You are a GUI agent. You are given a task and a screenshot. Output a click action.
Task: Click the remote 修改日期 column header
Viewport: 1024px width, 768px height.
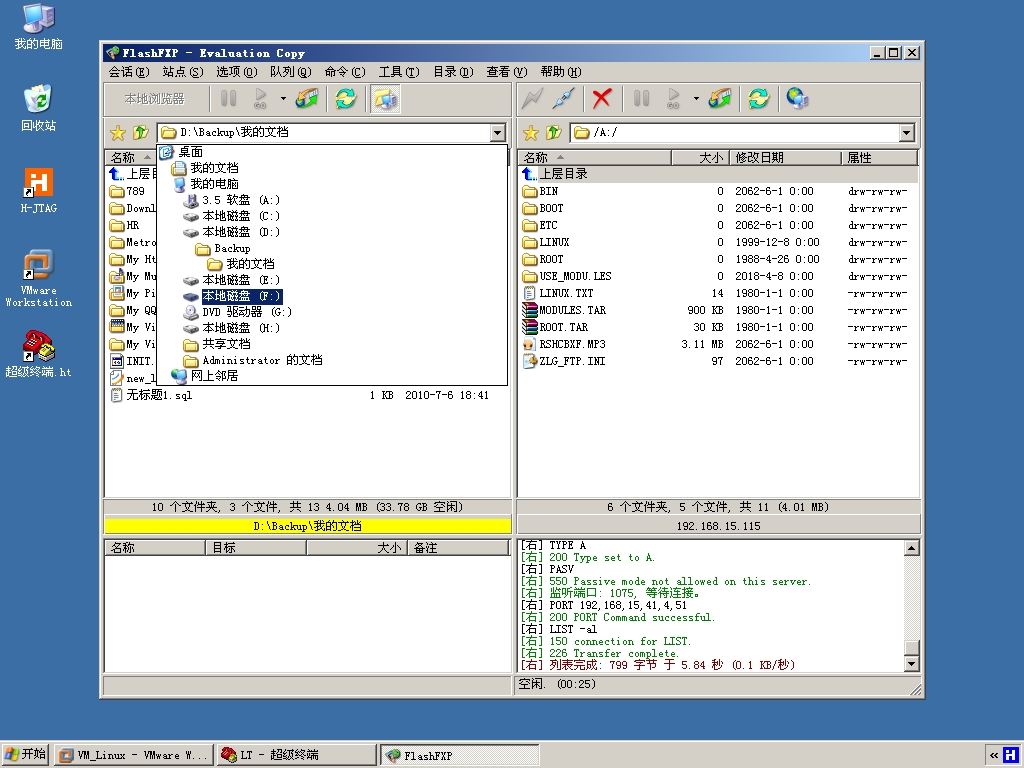[785, 157]
